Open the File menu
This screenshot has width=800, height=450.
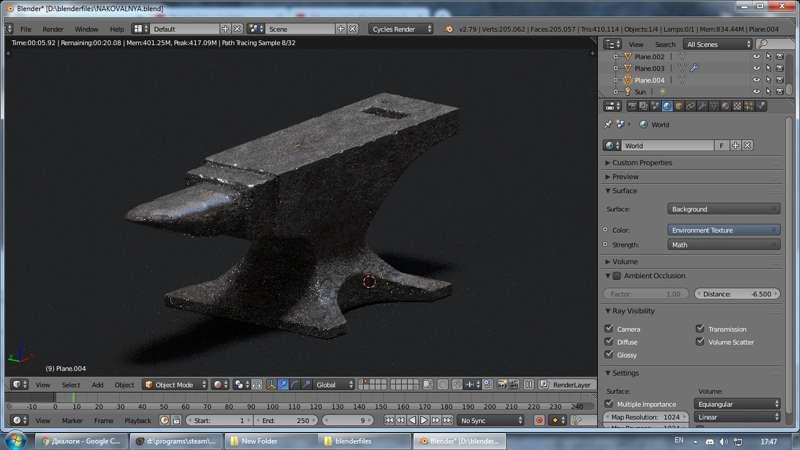point(26,29)
